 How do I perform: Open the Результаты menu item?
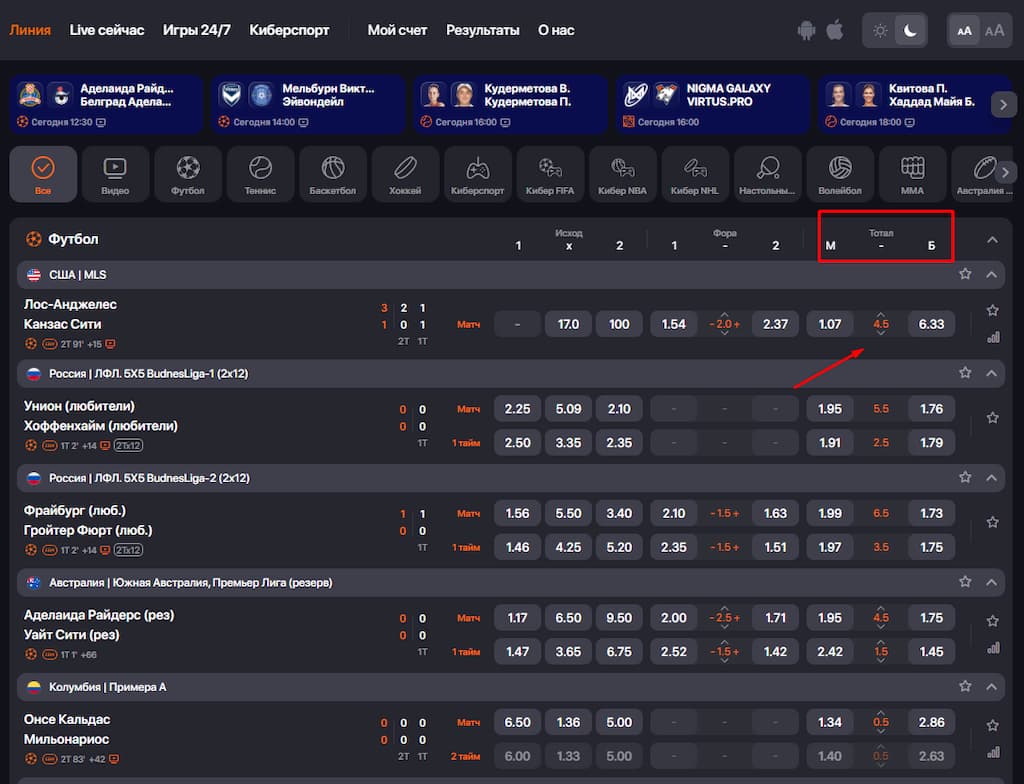(483, 30)
